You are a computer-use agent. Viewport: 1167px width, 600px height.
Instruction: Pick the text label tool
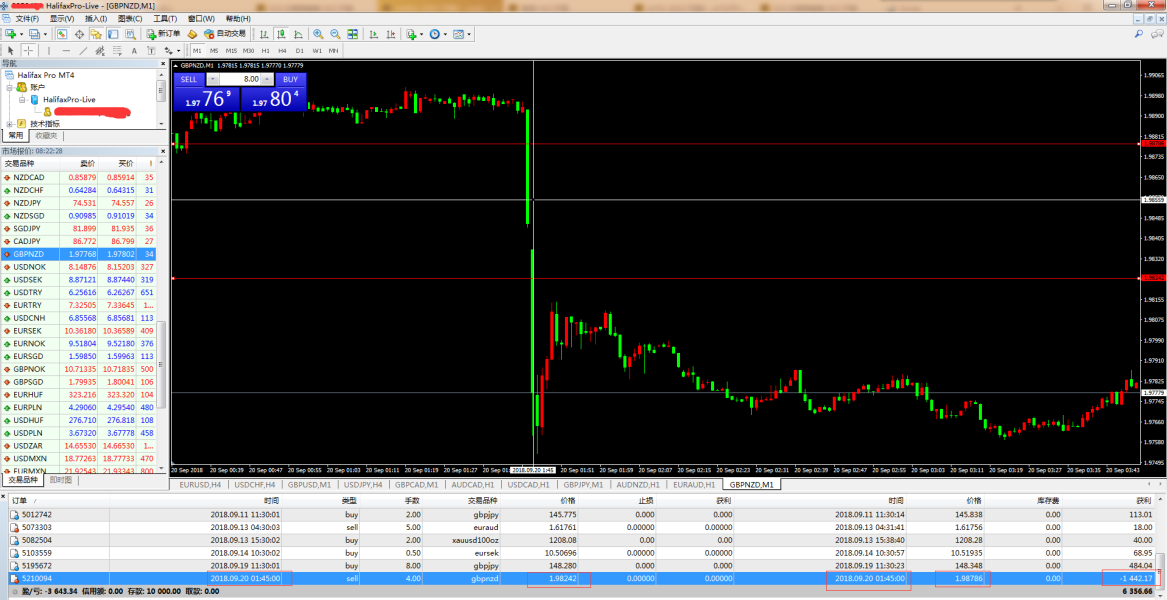[135, 50]
